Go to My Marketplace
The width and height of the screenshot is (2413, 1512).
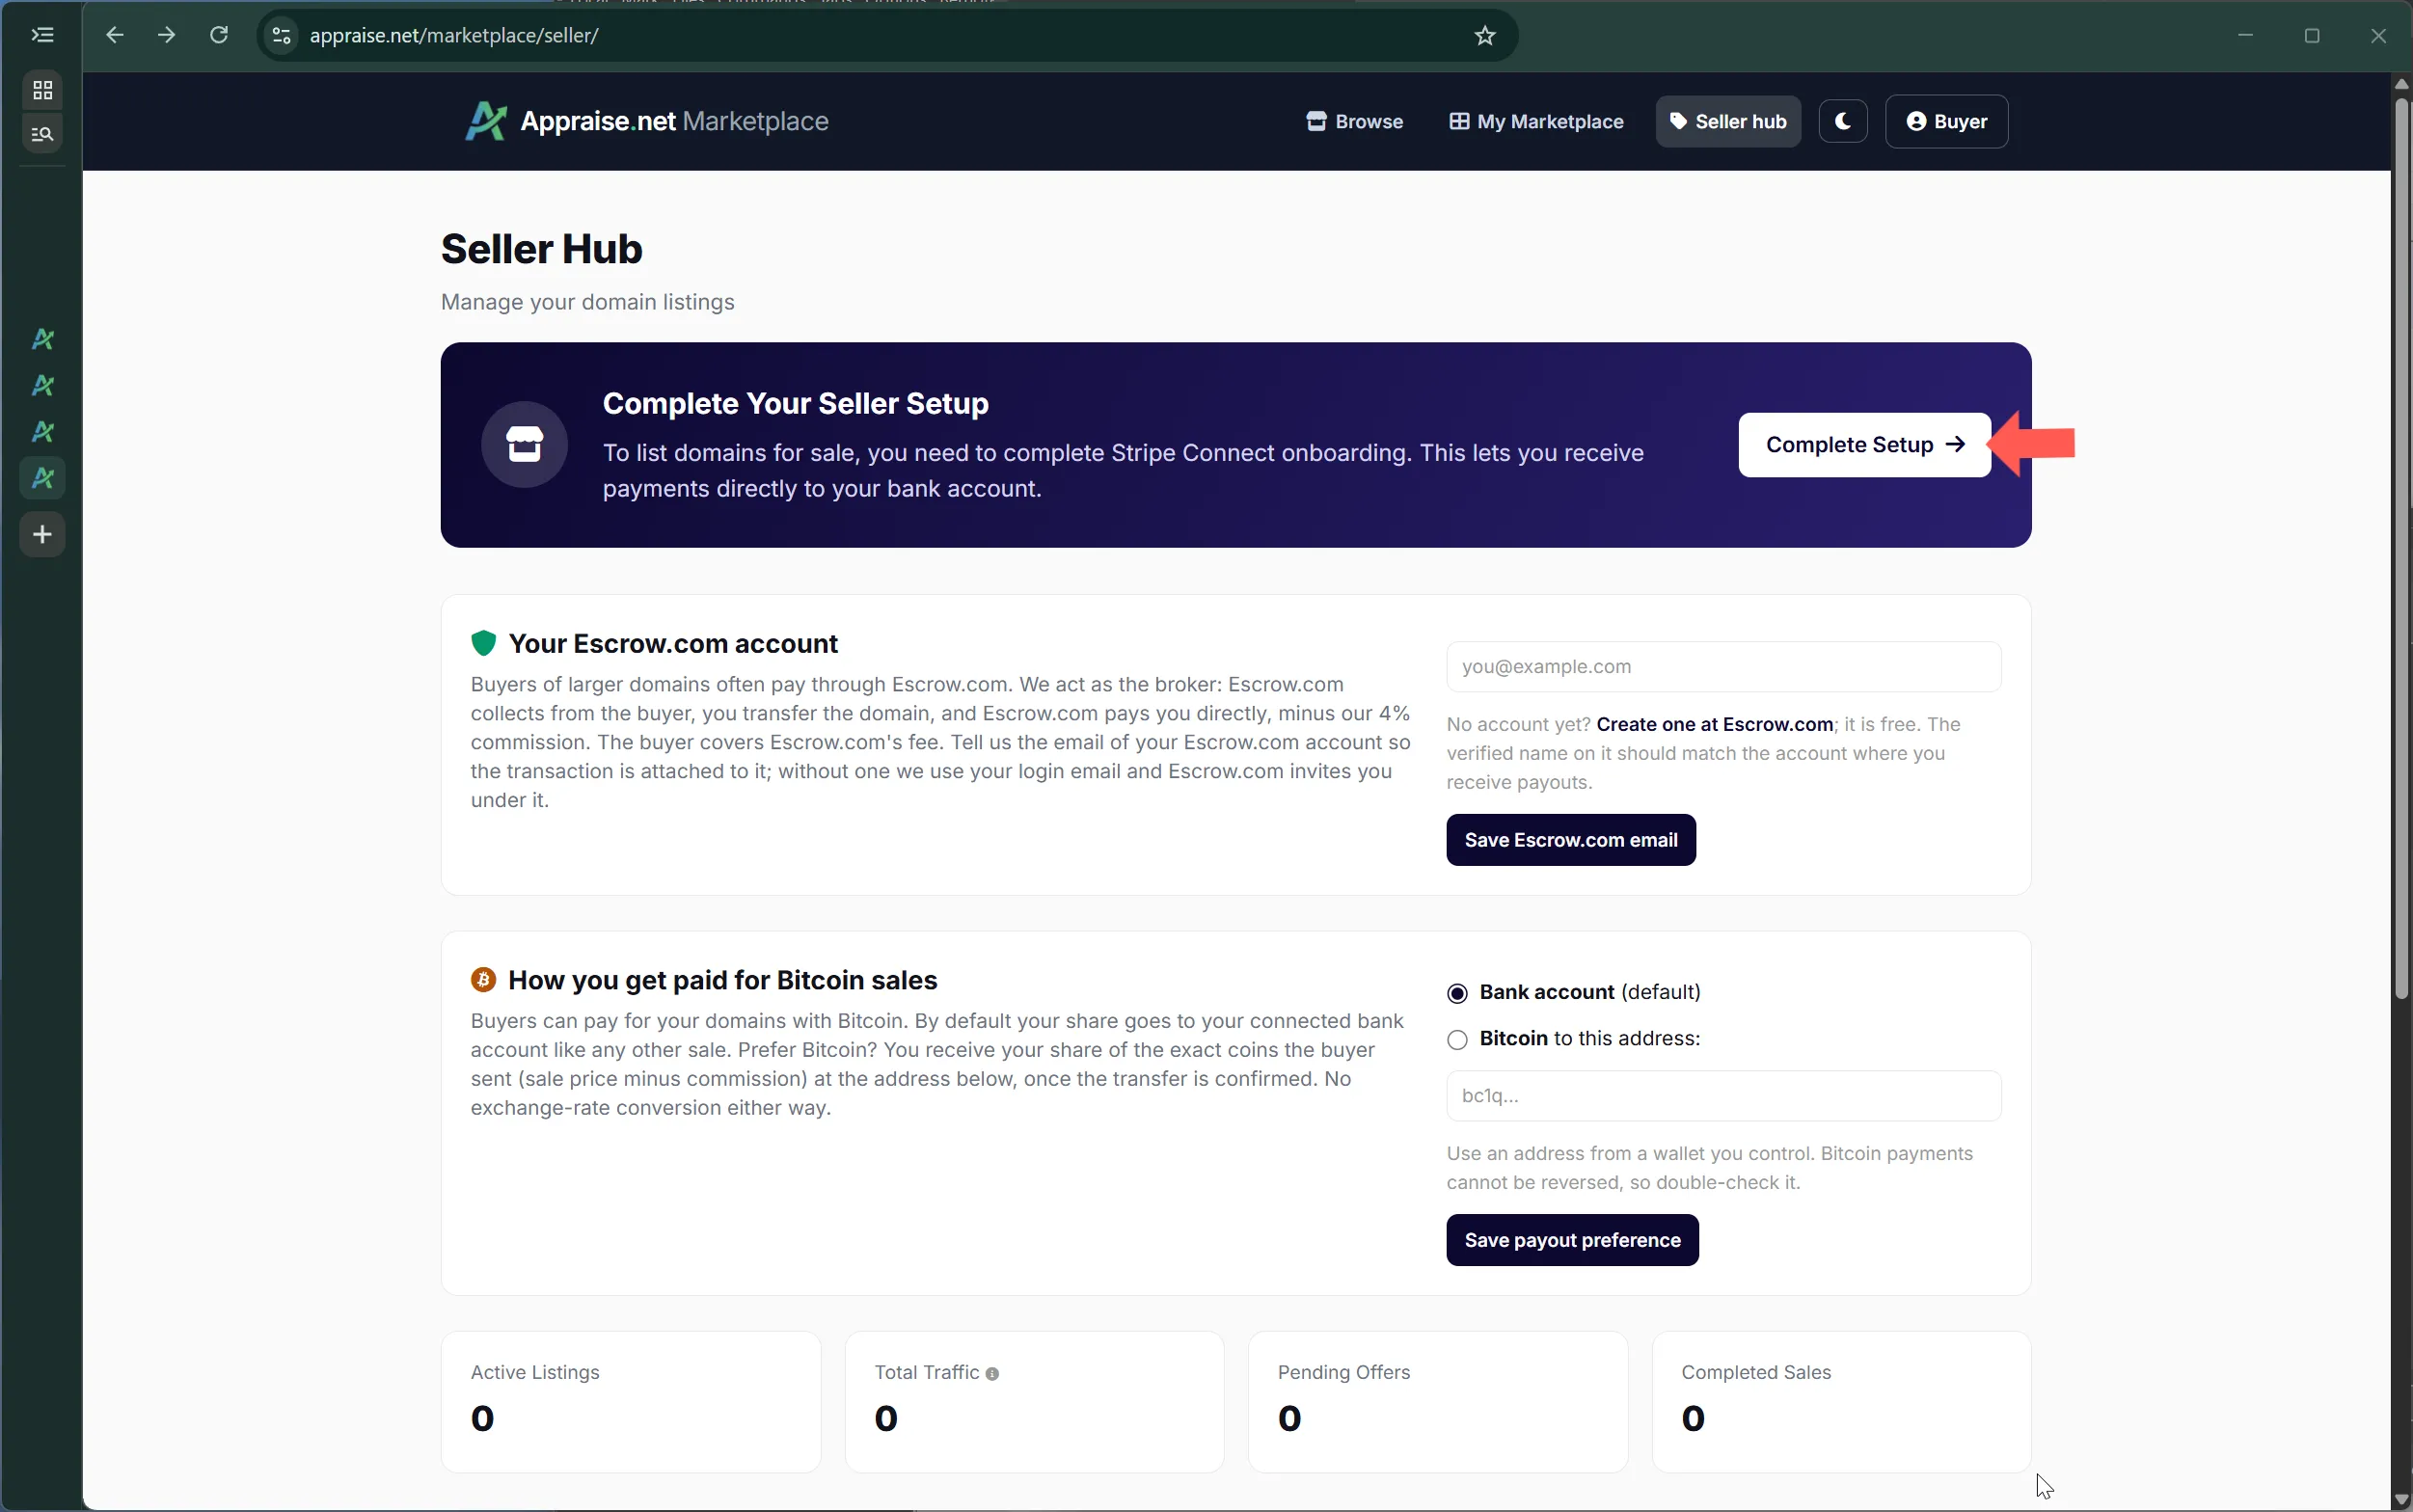[1537, 121]
